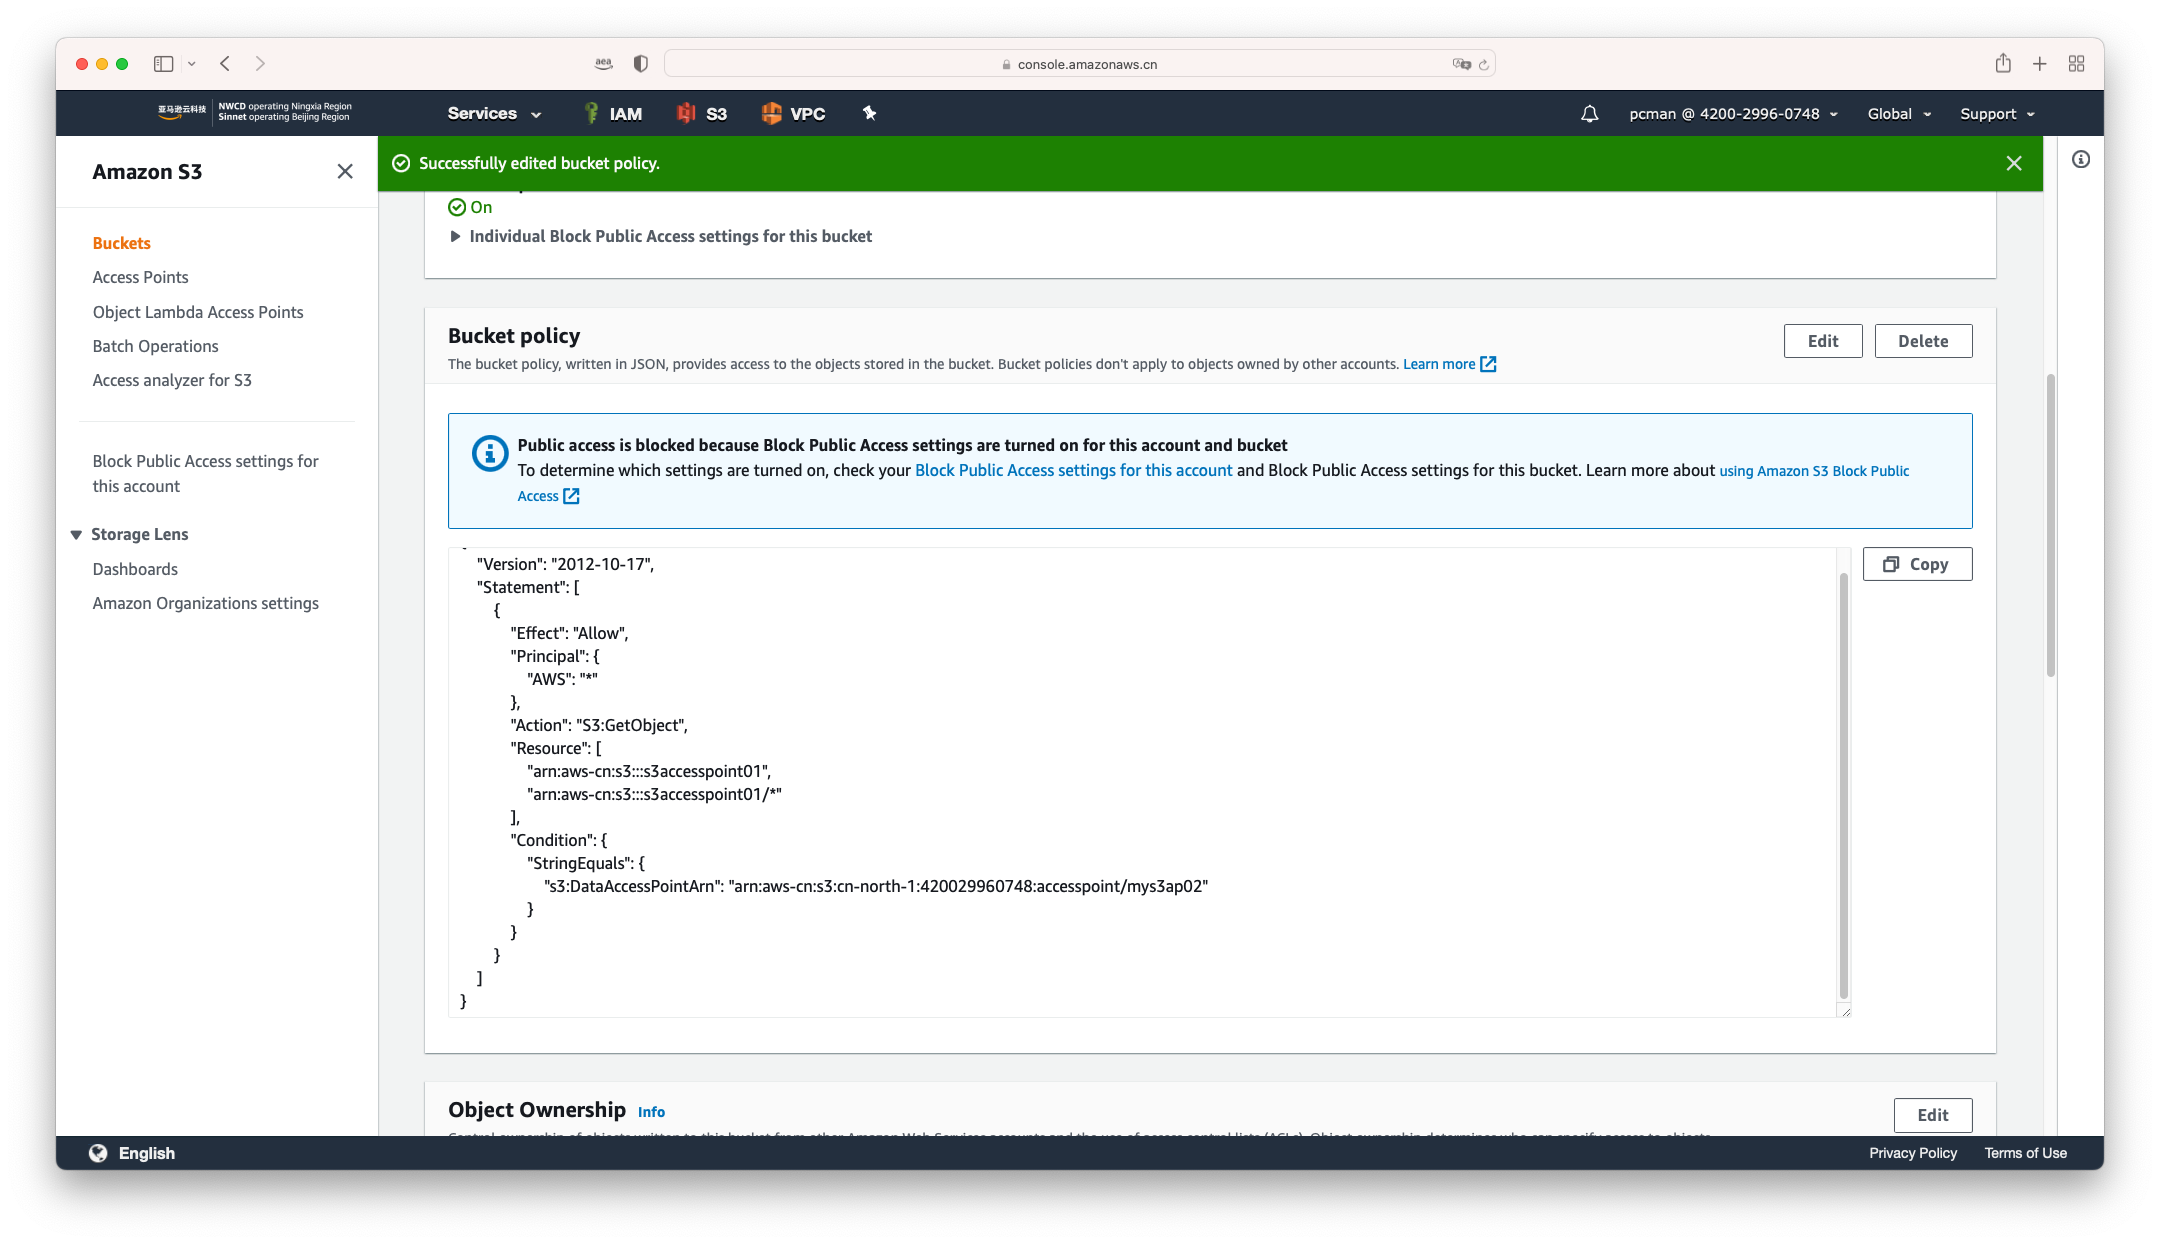Screen dimensions: 2160x1244
Task: Open the Privacy Policy link
Action: 1913,1153
